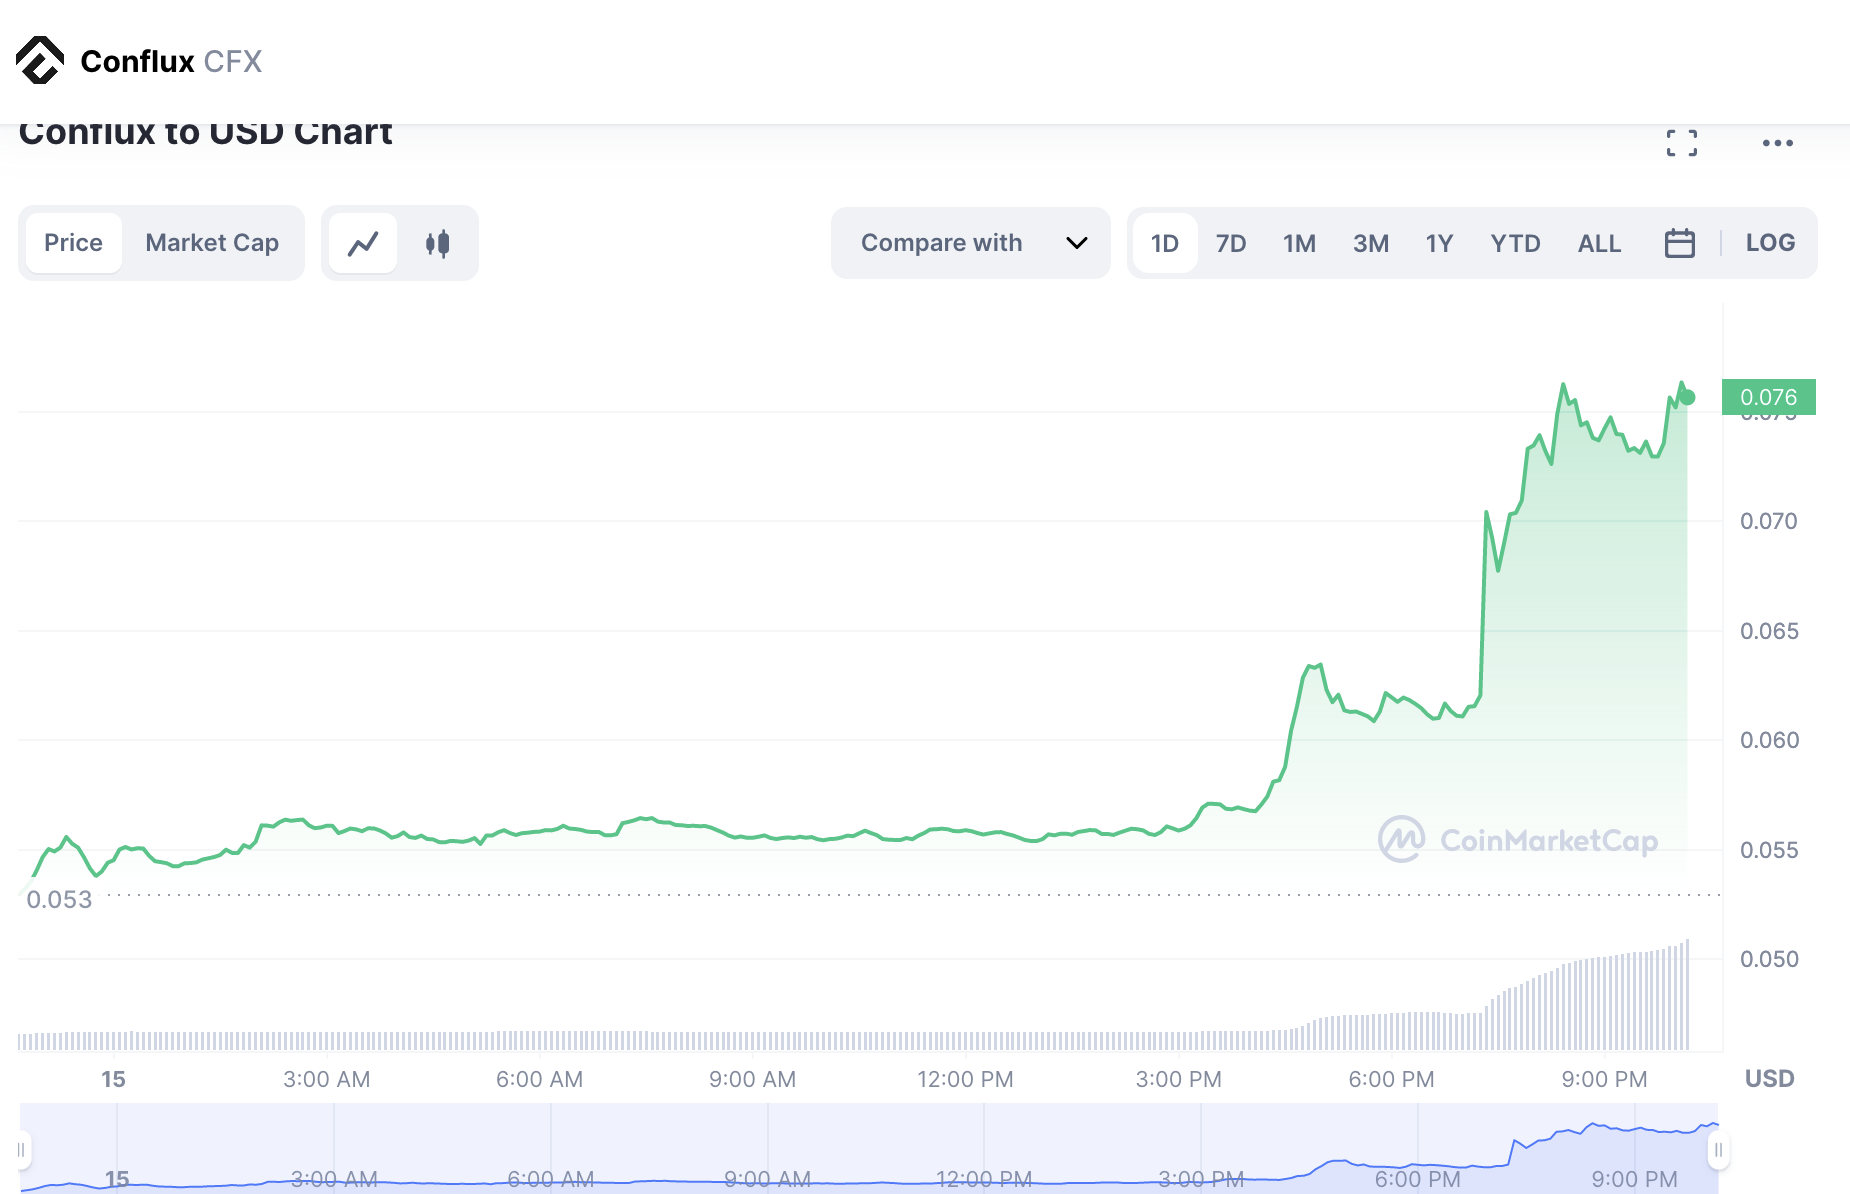Click the left range slider handle
1850x1194 pixels.
[21, 1150]
